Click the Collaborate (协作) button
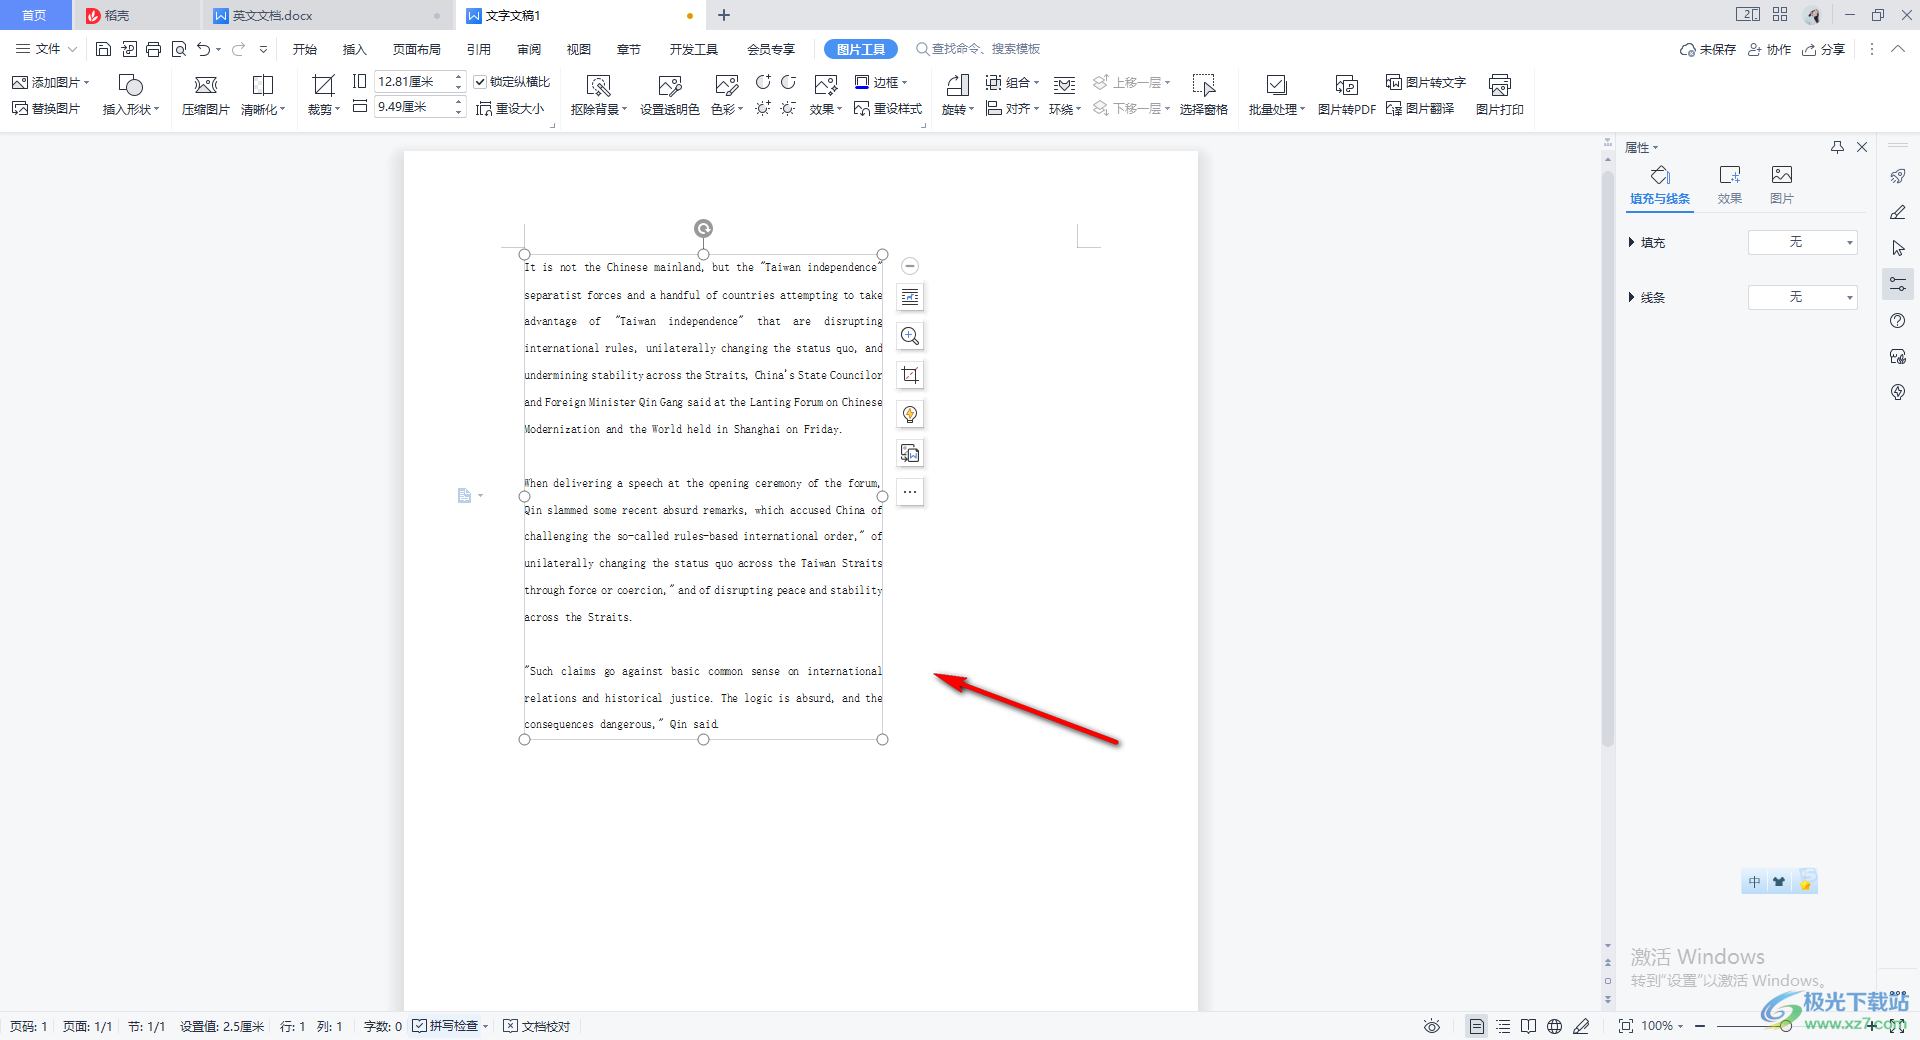The height and width of the screenshot is (1040, 1920). 1770,49
